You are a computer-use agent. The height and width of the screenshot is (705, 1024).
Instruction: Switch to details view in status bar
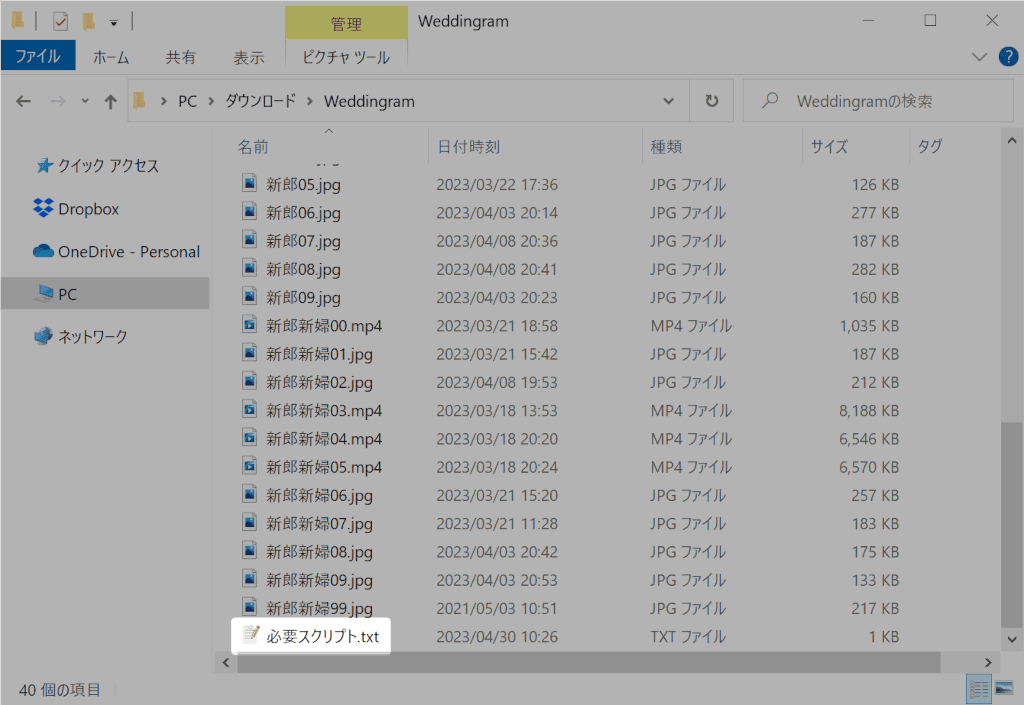(x=979, y=688)
